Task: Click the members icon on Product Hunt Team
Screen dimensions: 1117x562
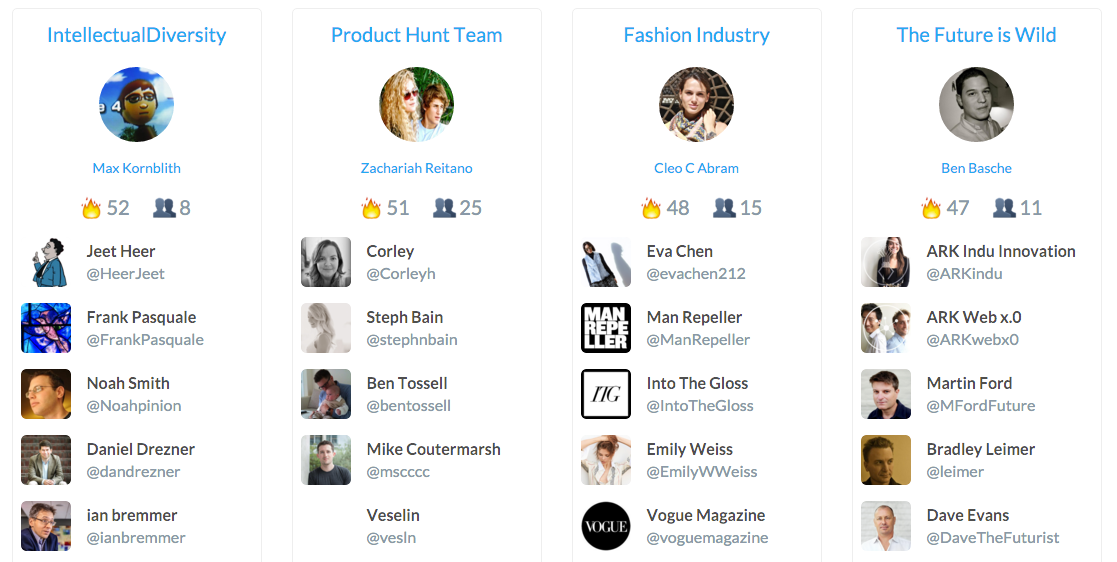Action: [x=444, y=208]
